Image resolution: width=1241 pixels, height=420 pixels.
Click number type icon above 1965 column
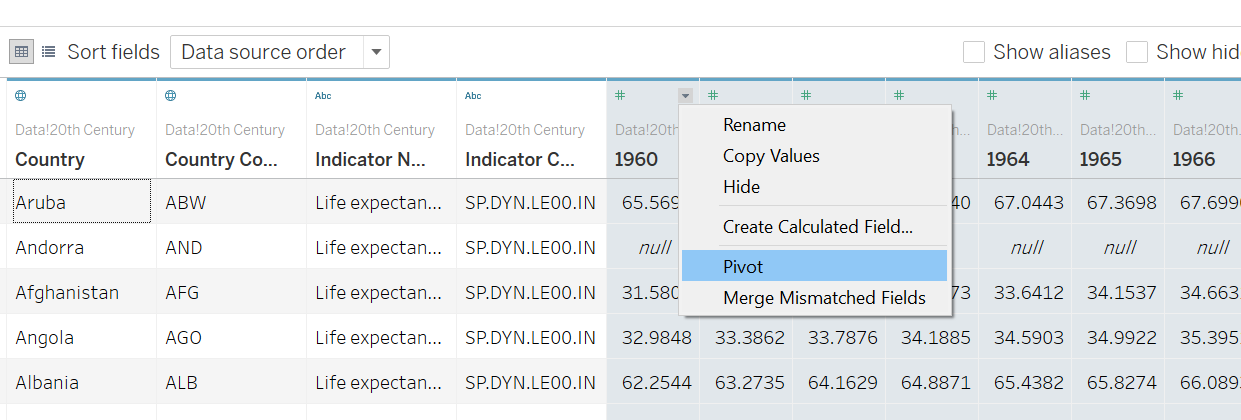pyautogui.click(x=1085, y=96)
